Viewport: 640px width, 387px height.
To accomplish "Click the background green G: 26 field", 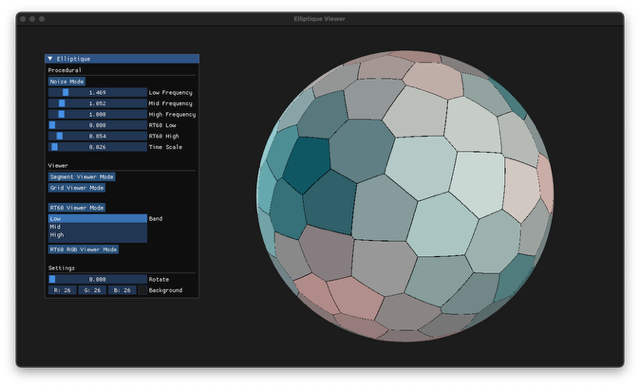I will click(x=92, y=290).
